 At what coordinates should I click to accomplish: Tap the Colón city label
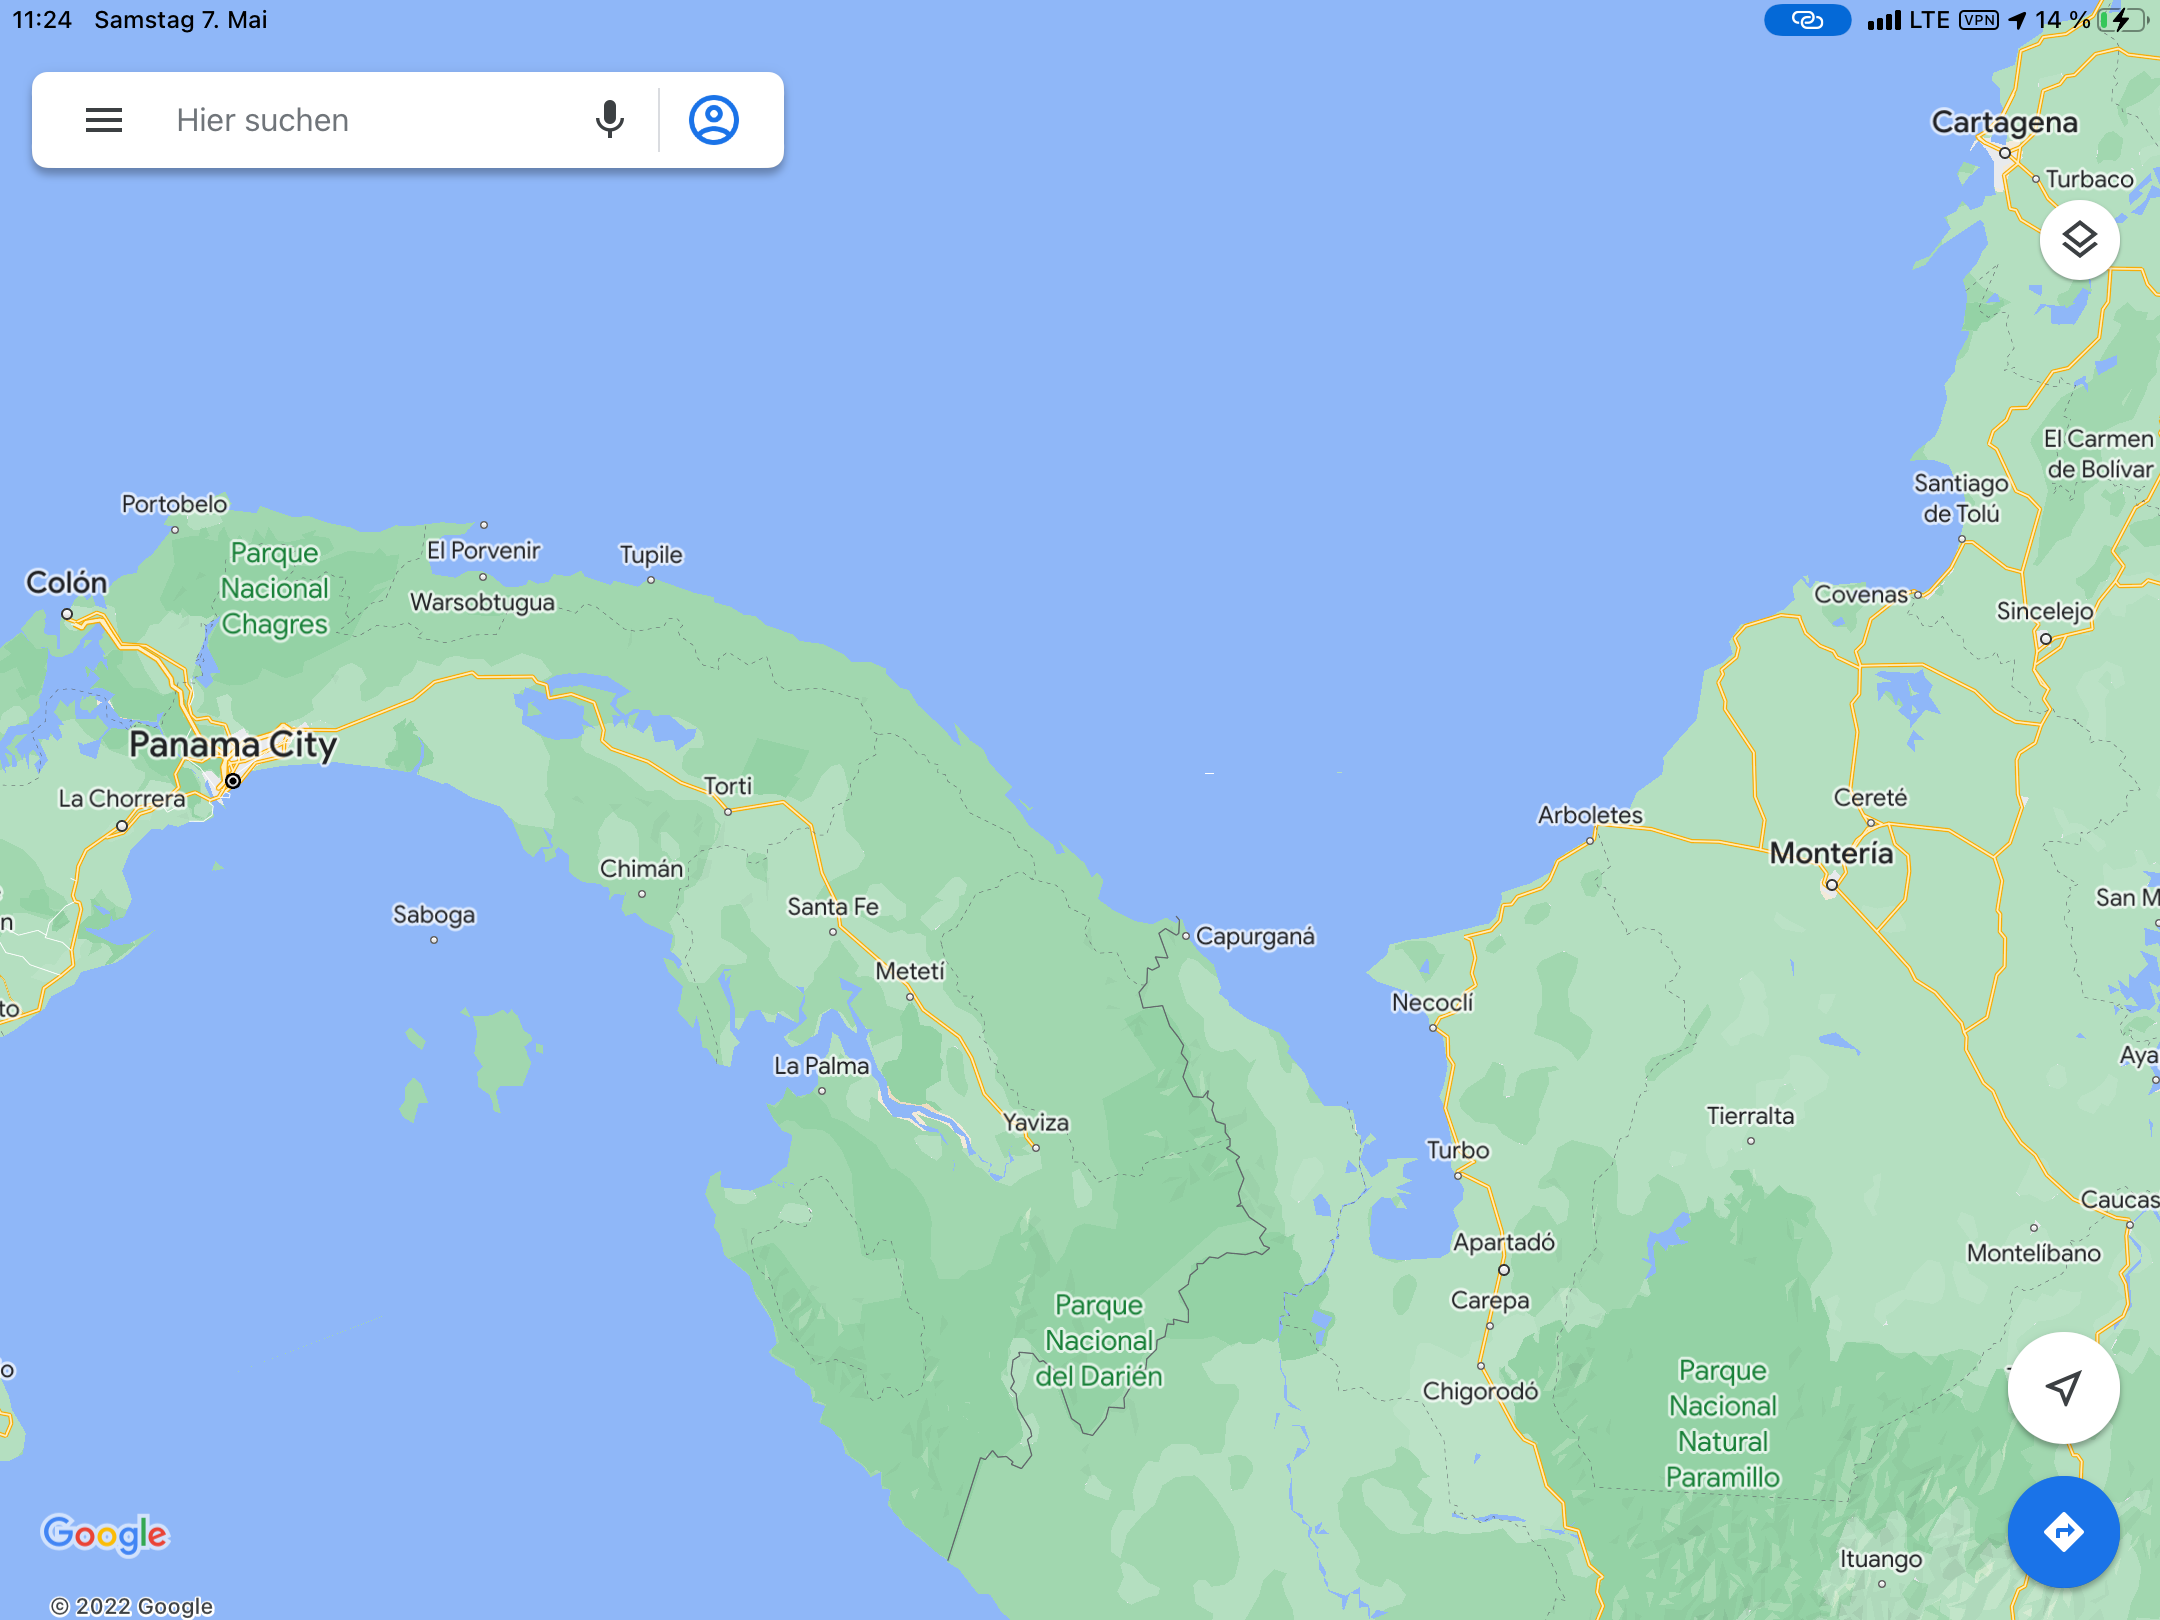click(x=66, y=582)
